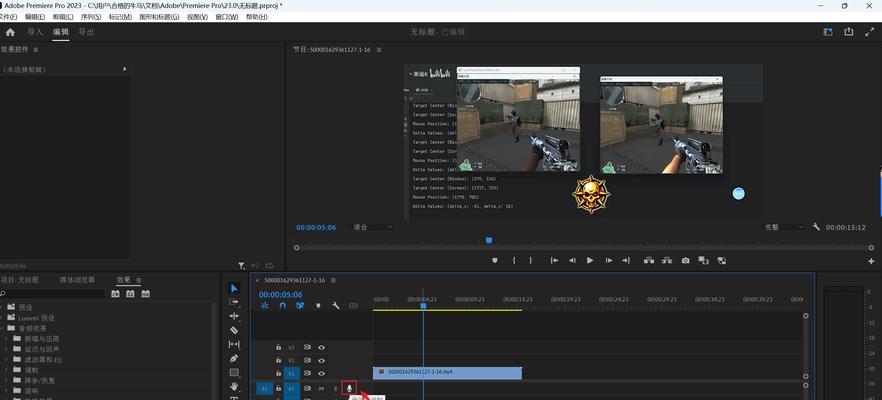Go to In point button
Image resolution: width=882 pixels, height=400 pixels.
pos(554,260)
